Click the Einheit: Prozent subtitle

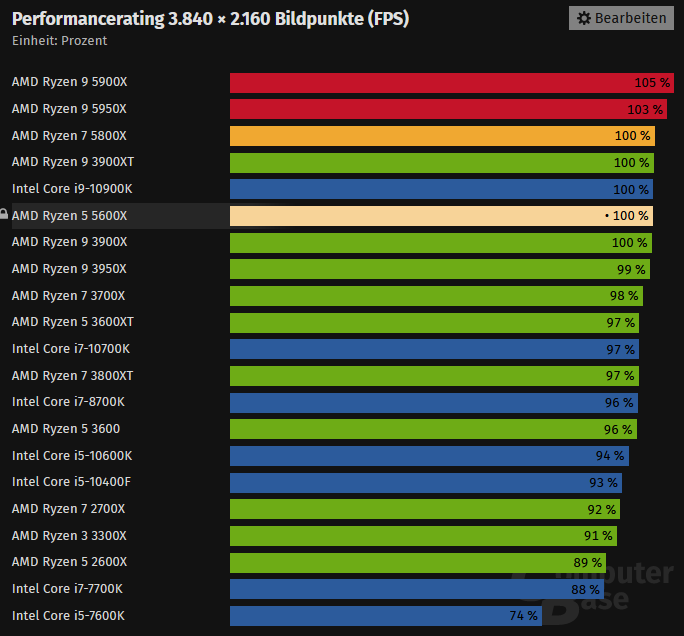point(59,41)
